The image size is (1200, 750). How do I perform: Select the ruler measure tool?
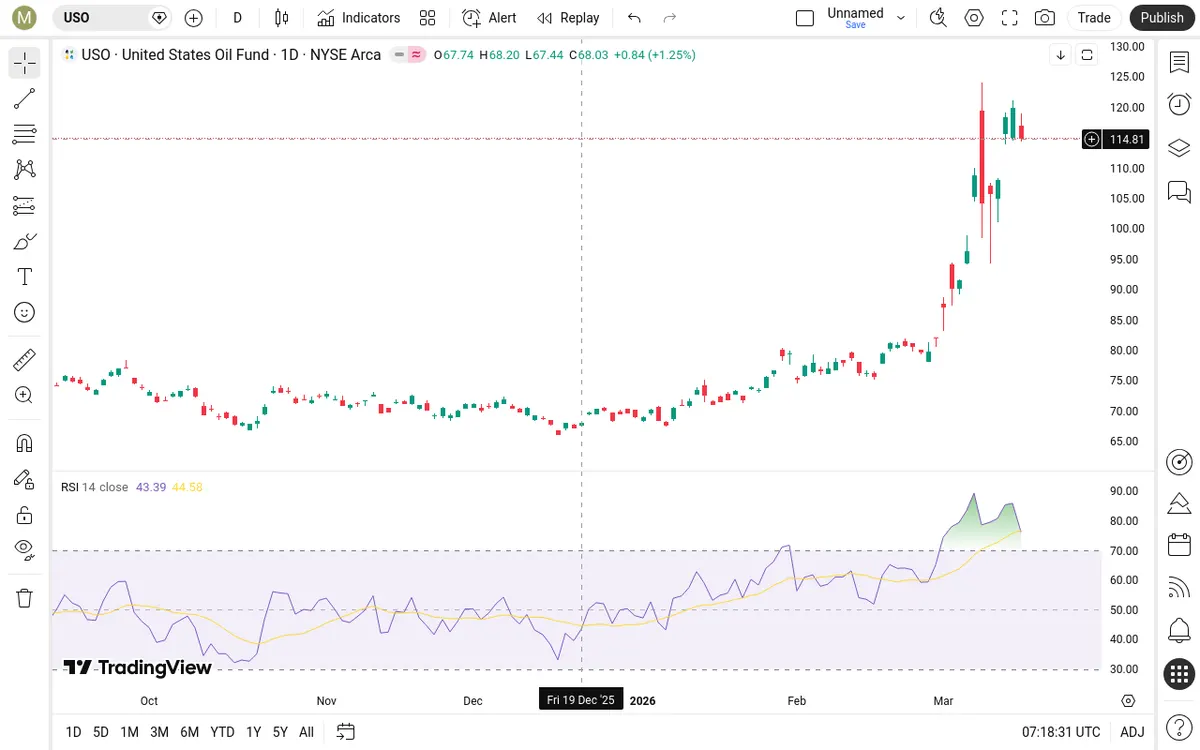click(25, 359)
